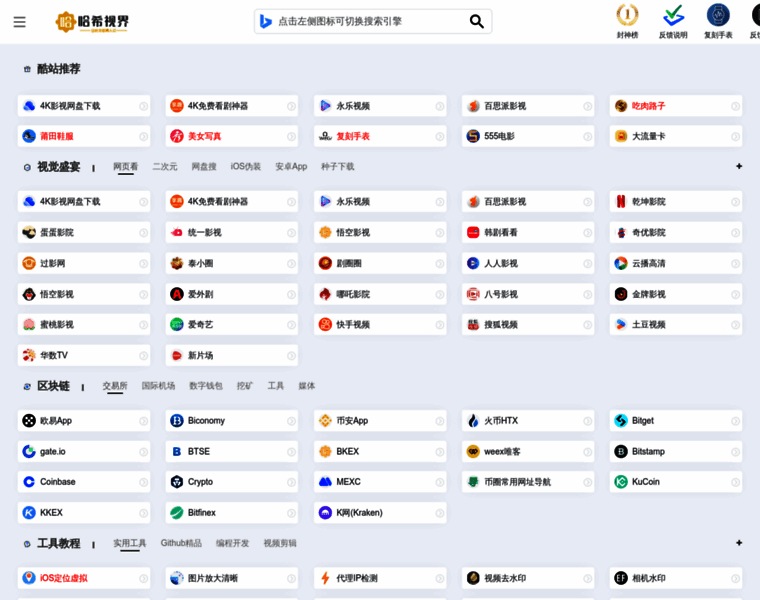Click the Bitget logo icon

click(x=621, y=421)
